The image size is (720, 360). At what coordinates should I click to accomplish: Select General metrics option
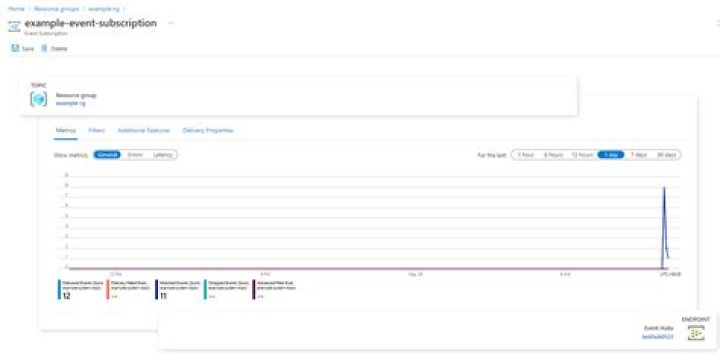(107, 155)
